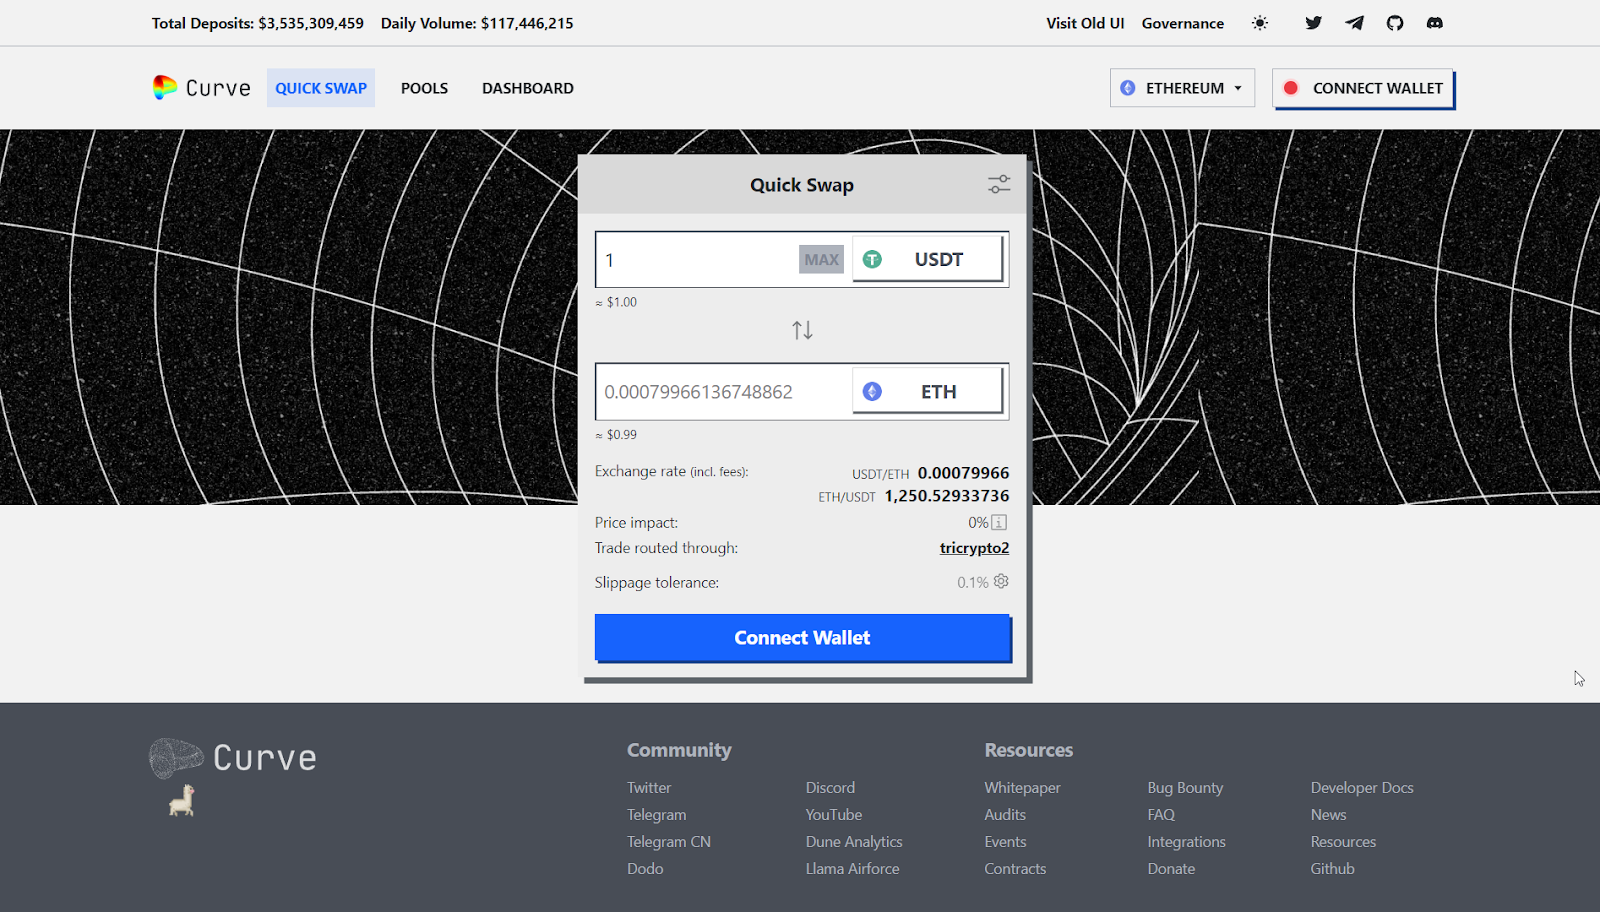
Task: Swap token direction with the arrows icon
Action: [x=802, y=330]
